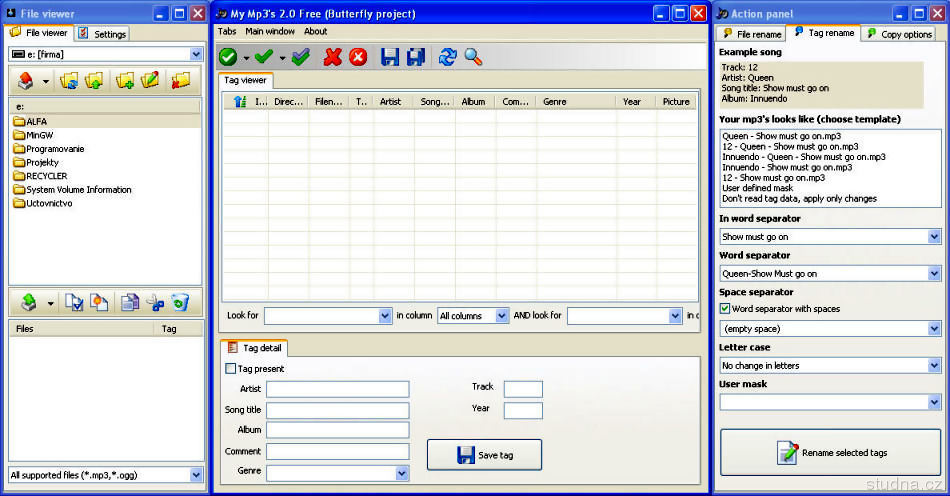Viewport: 950px width, 496px height.
Task: Click the red X uncheck icon
Action: [x=332, y=57]
